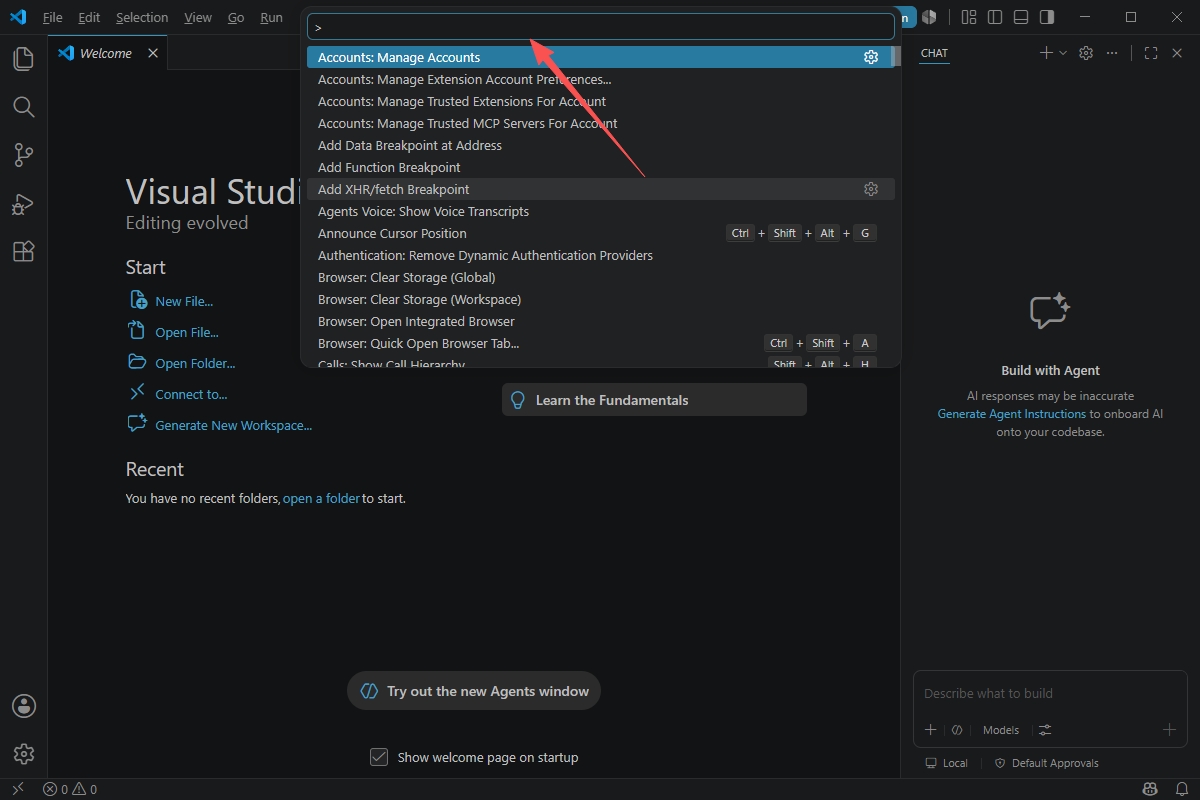This screenshot has height=800, width=1200.
Task: Click the command palette input field
Action: (601, 27)
